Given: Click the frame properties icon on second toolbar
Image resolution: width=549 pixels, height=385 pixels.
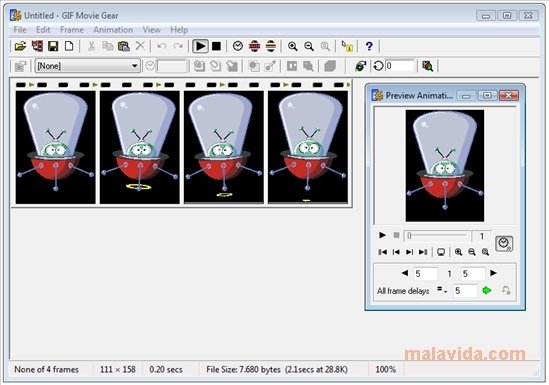Looking at the screenshot, I should point(20,66).
